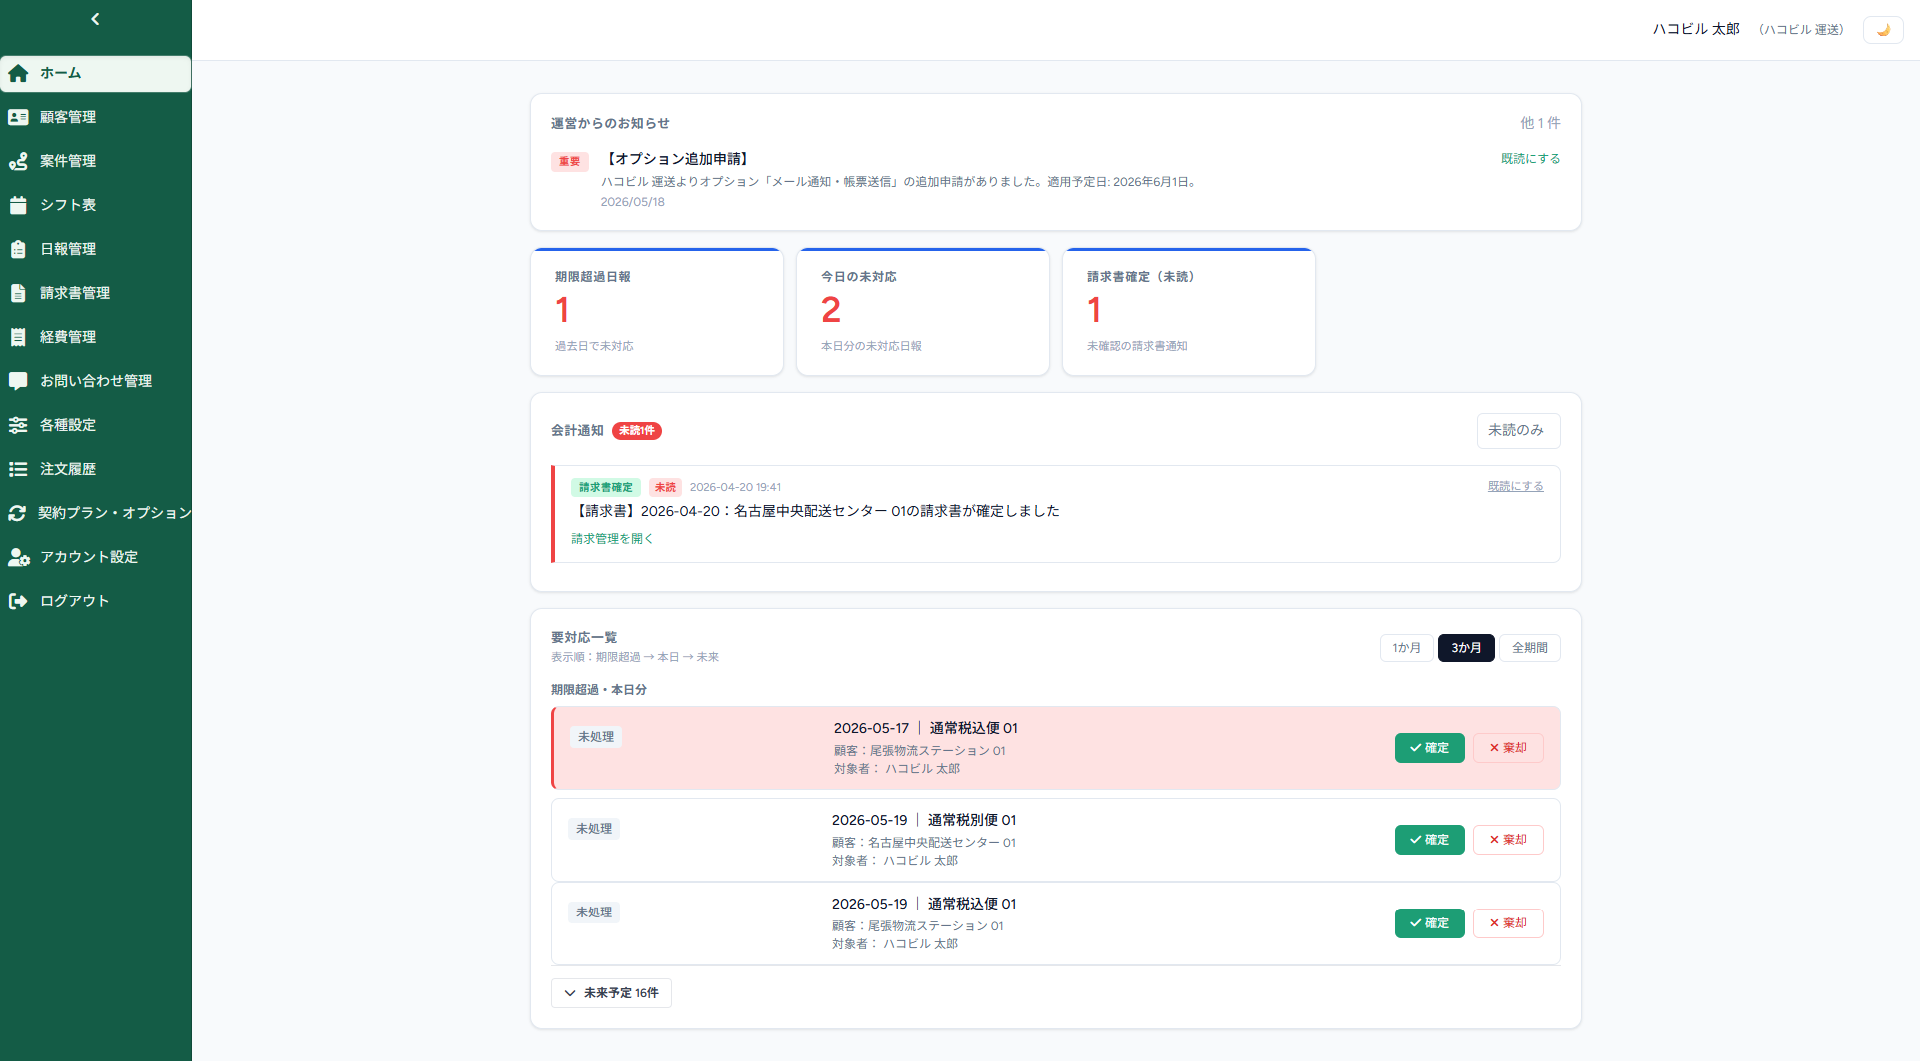Reject the 2026-05-19 通常税別便 01 report
Screen dimensions: 1920x1061
(x=1508, y=840)
